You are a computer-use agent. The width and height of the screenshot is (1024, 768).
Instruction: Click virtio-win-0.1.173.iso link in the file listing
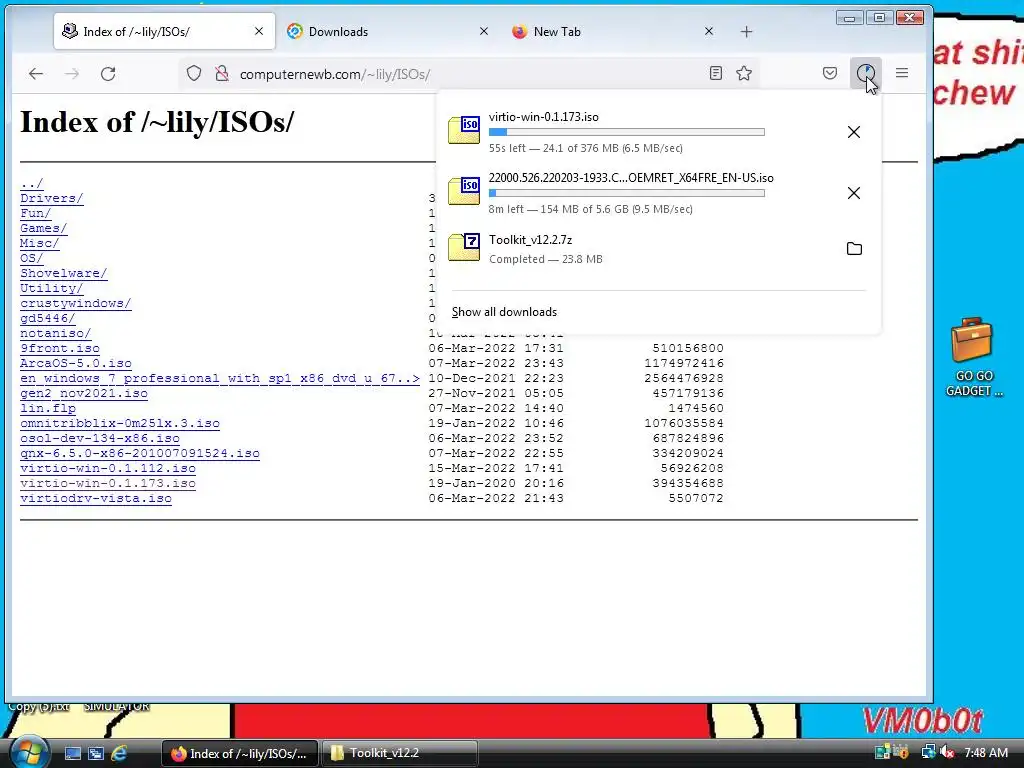(x=108, y=484)
